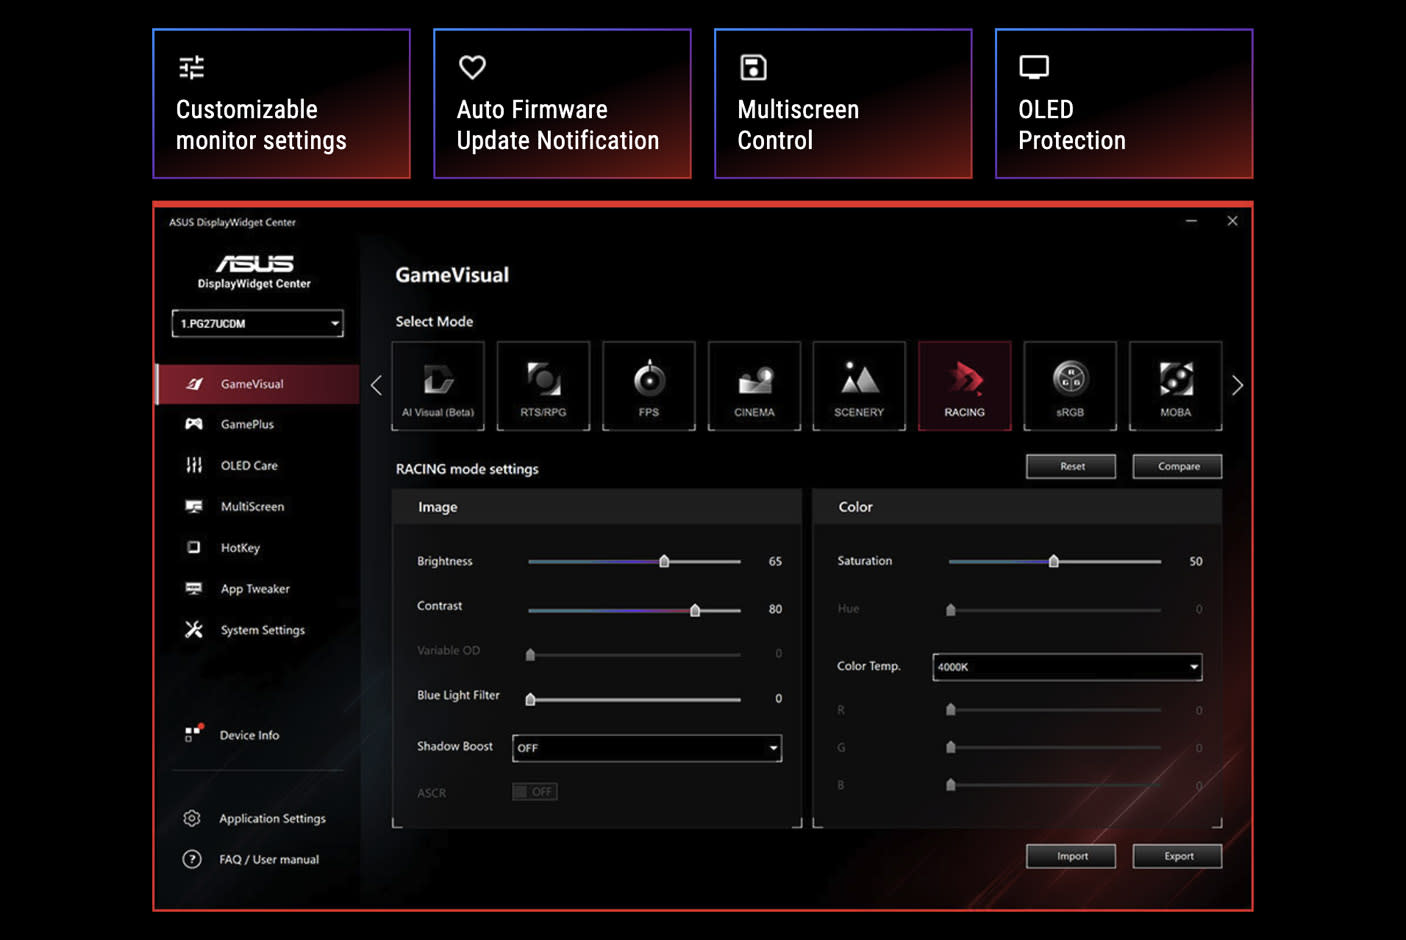Screen dimensions: 1406x940
Task: Select the AI Visual (Beta) mode
Action: [438, 386]
